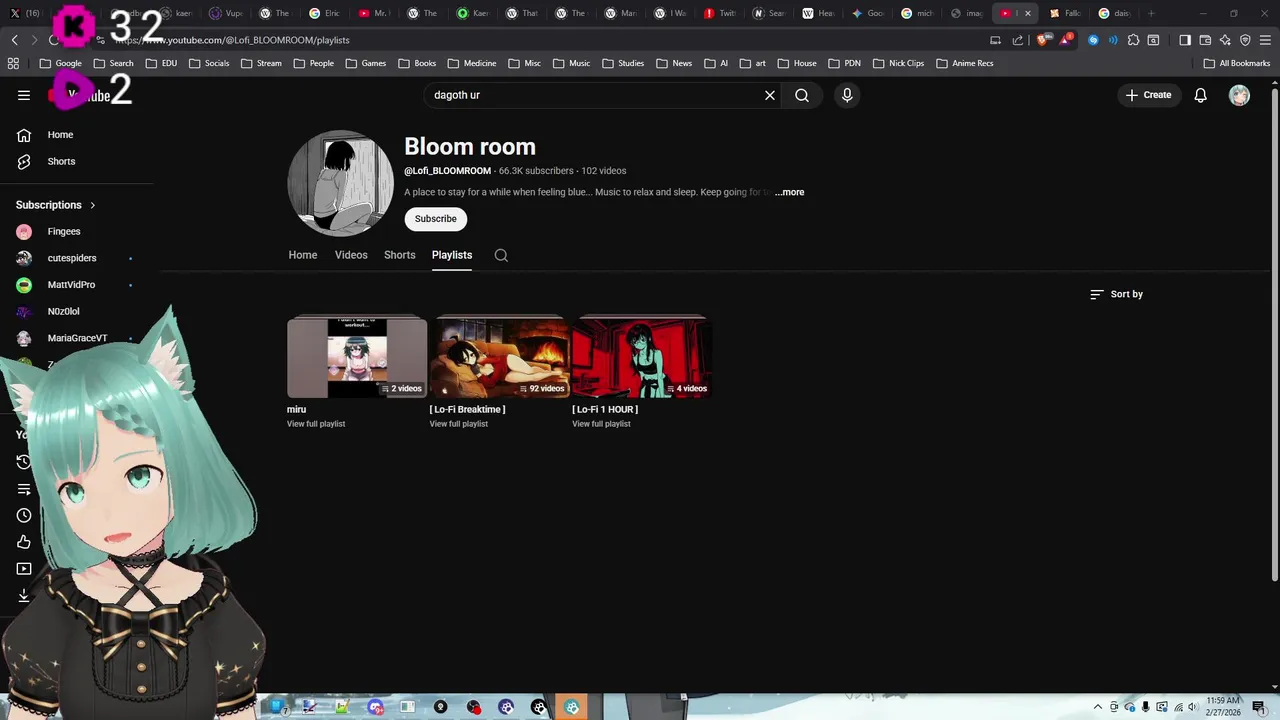Switch to the Fallo browser tab
Image resolution: width=1280 pixels, height=720 pixels.
tap(1066, 13)
